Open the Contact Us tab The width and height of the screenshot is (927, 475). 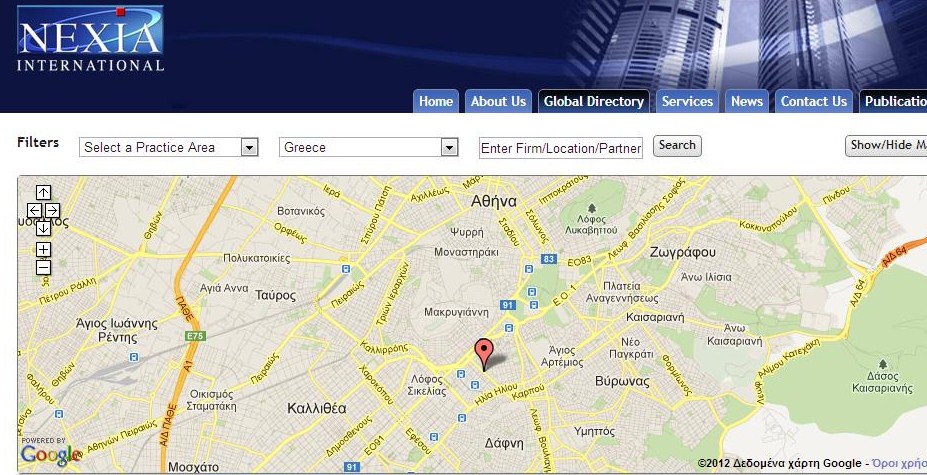click(813, 101)
